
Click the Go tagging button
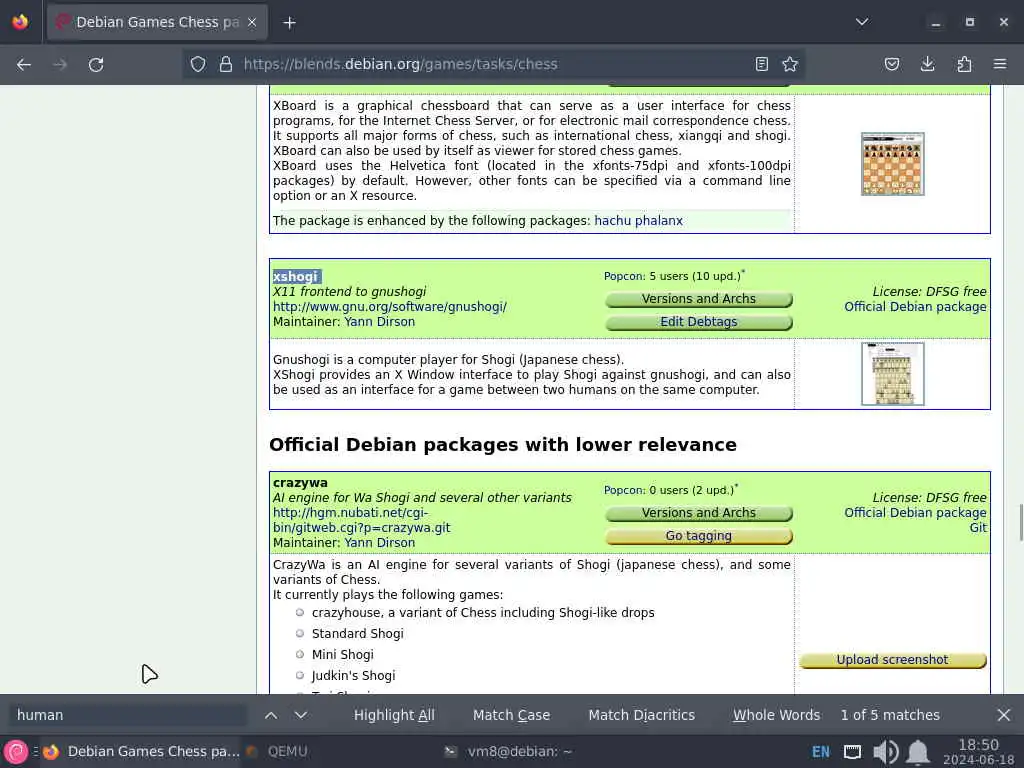click(699, 536)
